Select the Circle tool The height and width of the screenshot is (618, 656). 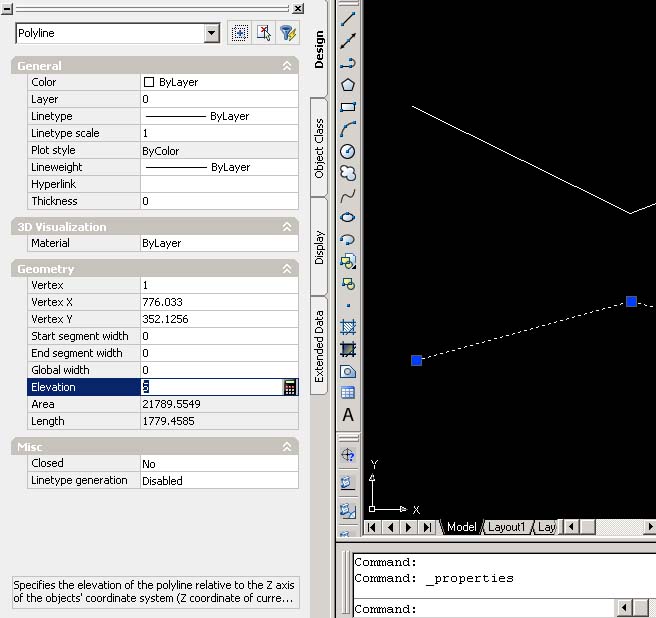[x=348, y=151]
